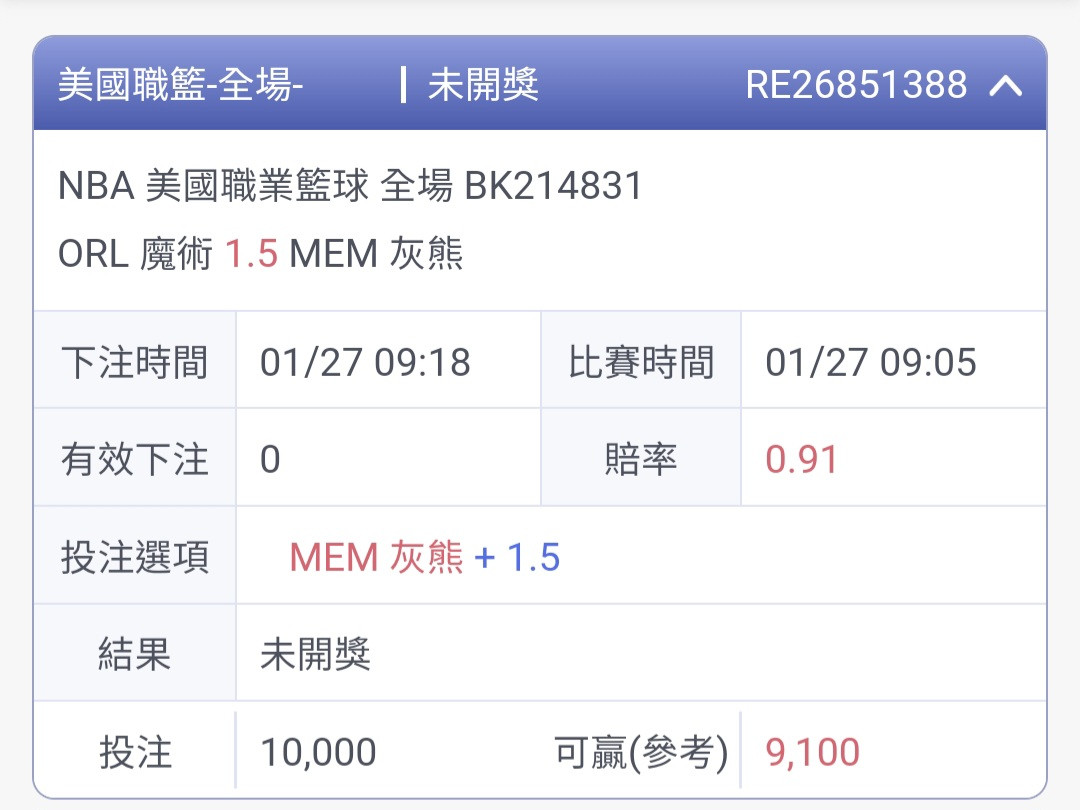This screenshot has width=1080, height=810.
Task: Select the 美國職籃-全場- header title
Action: (180, 85)
